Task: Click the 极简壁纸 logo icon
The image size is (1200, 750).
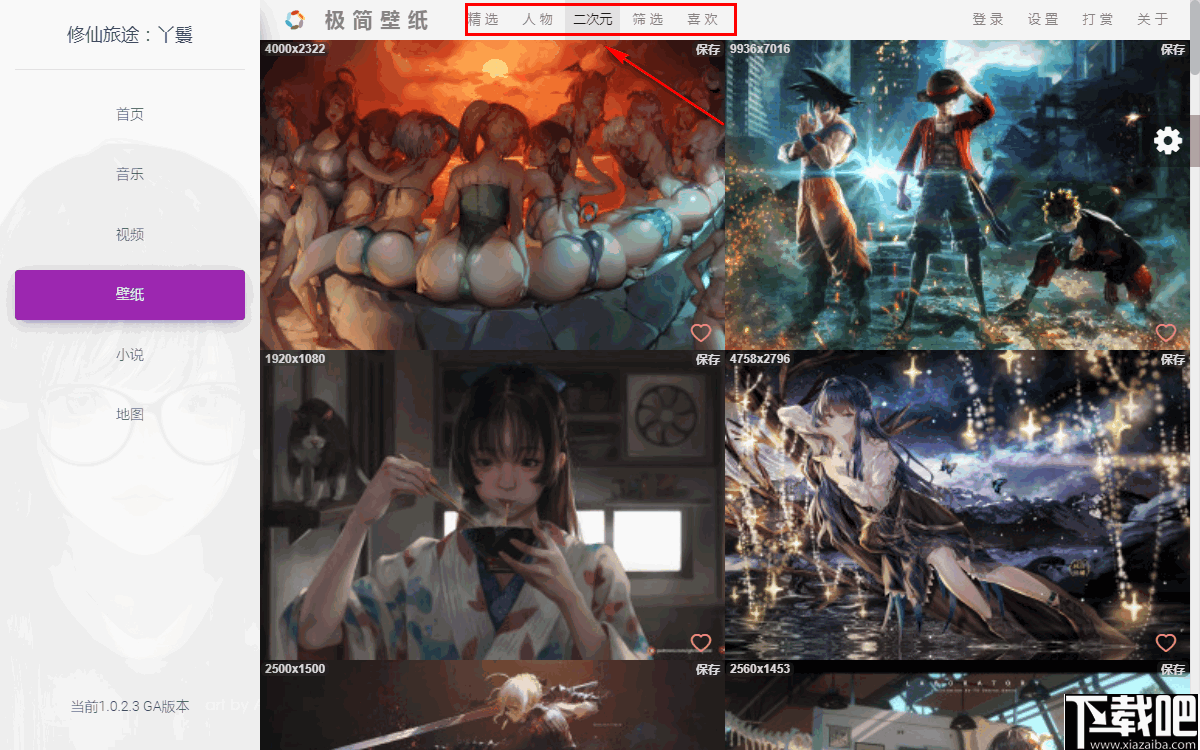Action: [x=294, y=19]
